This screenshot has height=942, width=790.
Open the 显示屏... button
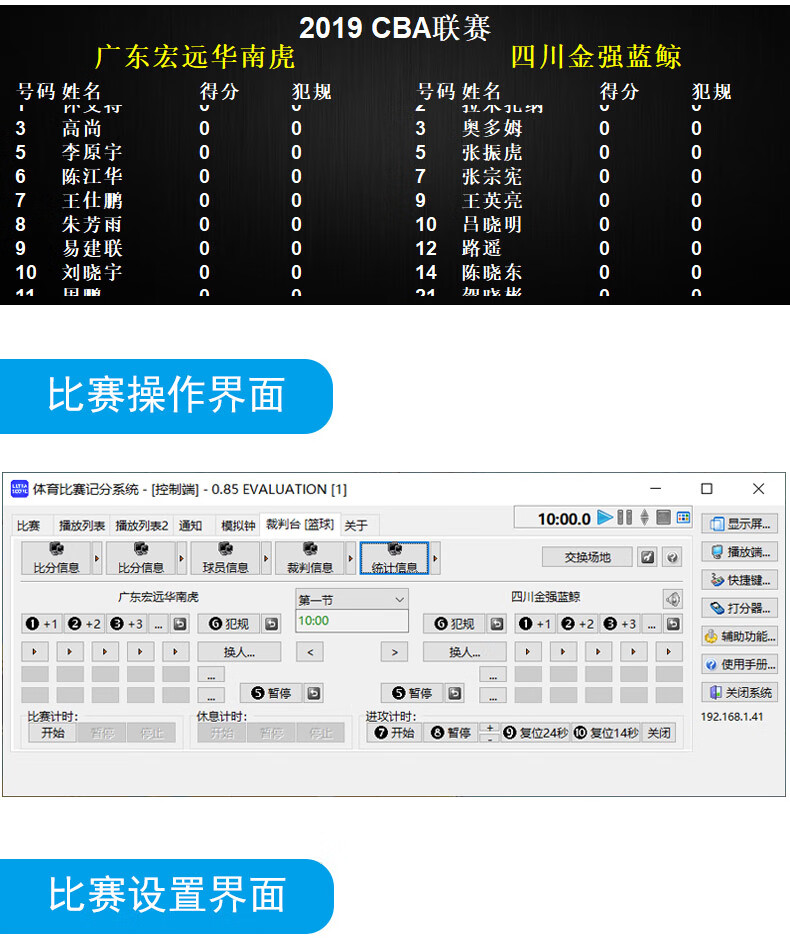click(740, 524)
